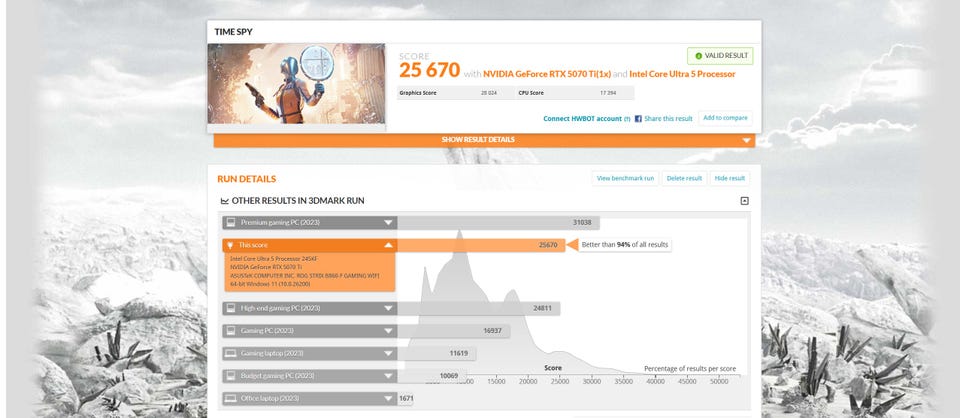Click View benchmark run button

pyautogui.click(x=625, y=179)
